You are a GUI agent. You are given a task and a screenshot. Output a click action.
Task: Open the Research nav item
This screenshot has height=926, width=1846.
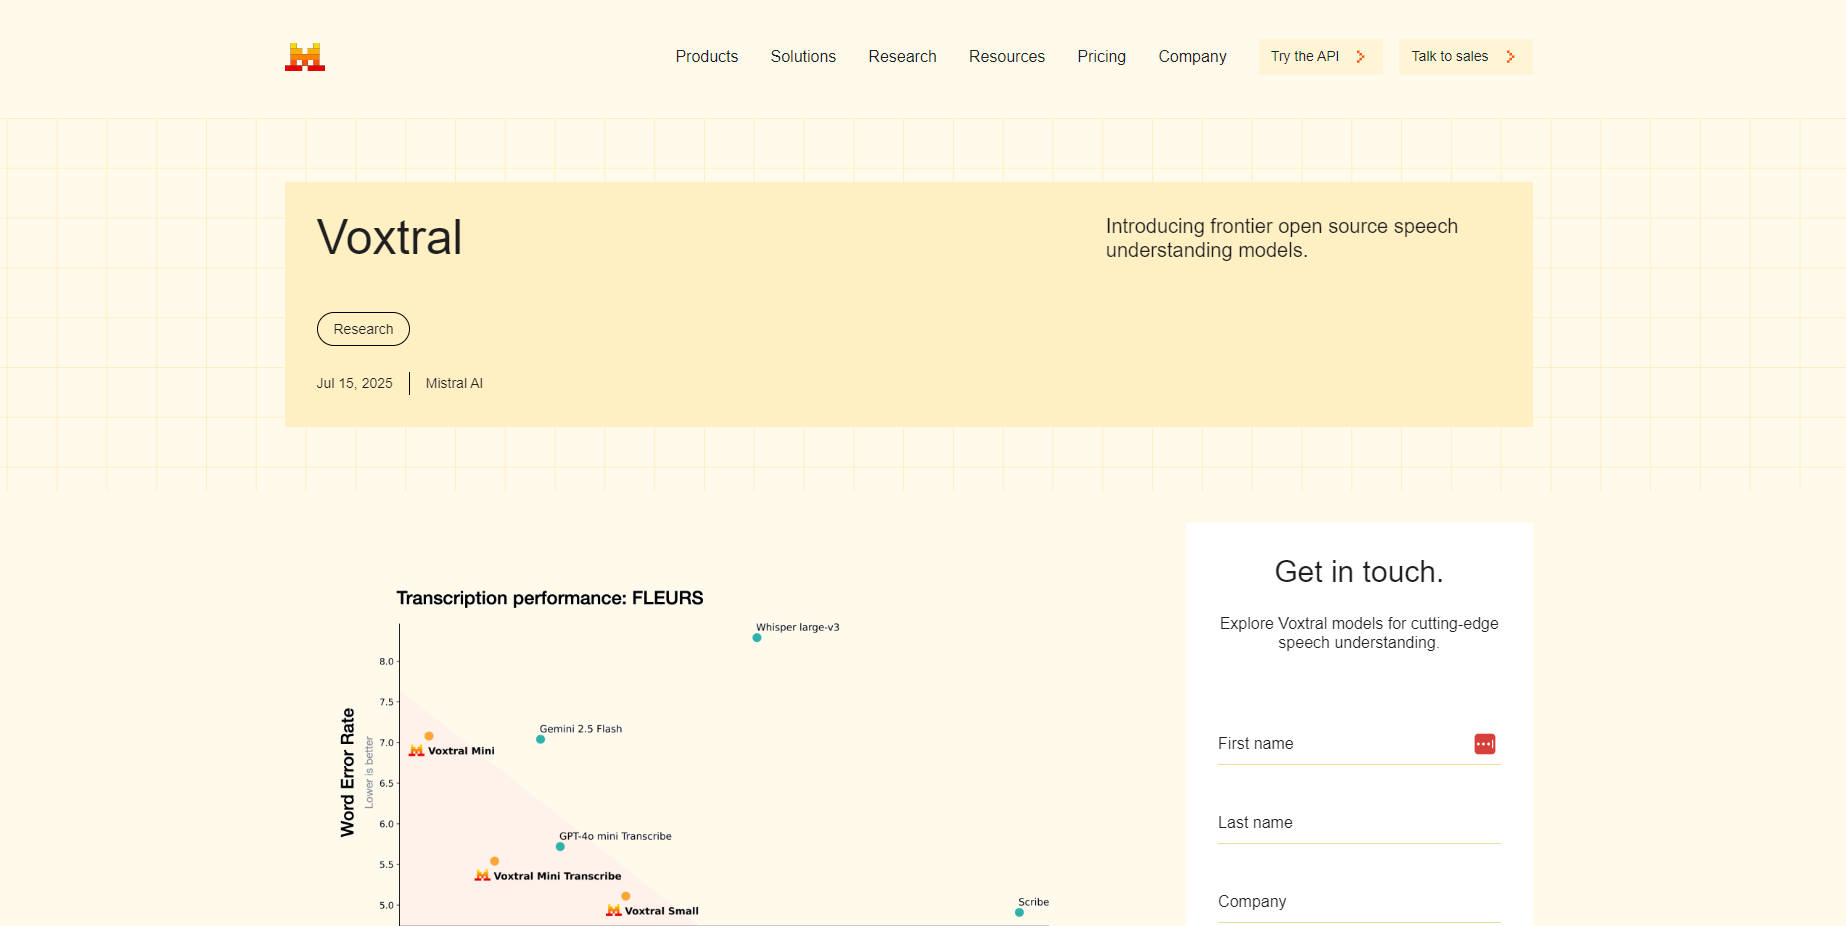902,57
